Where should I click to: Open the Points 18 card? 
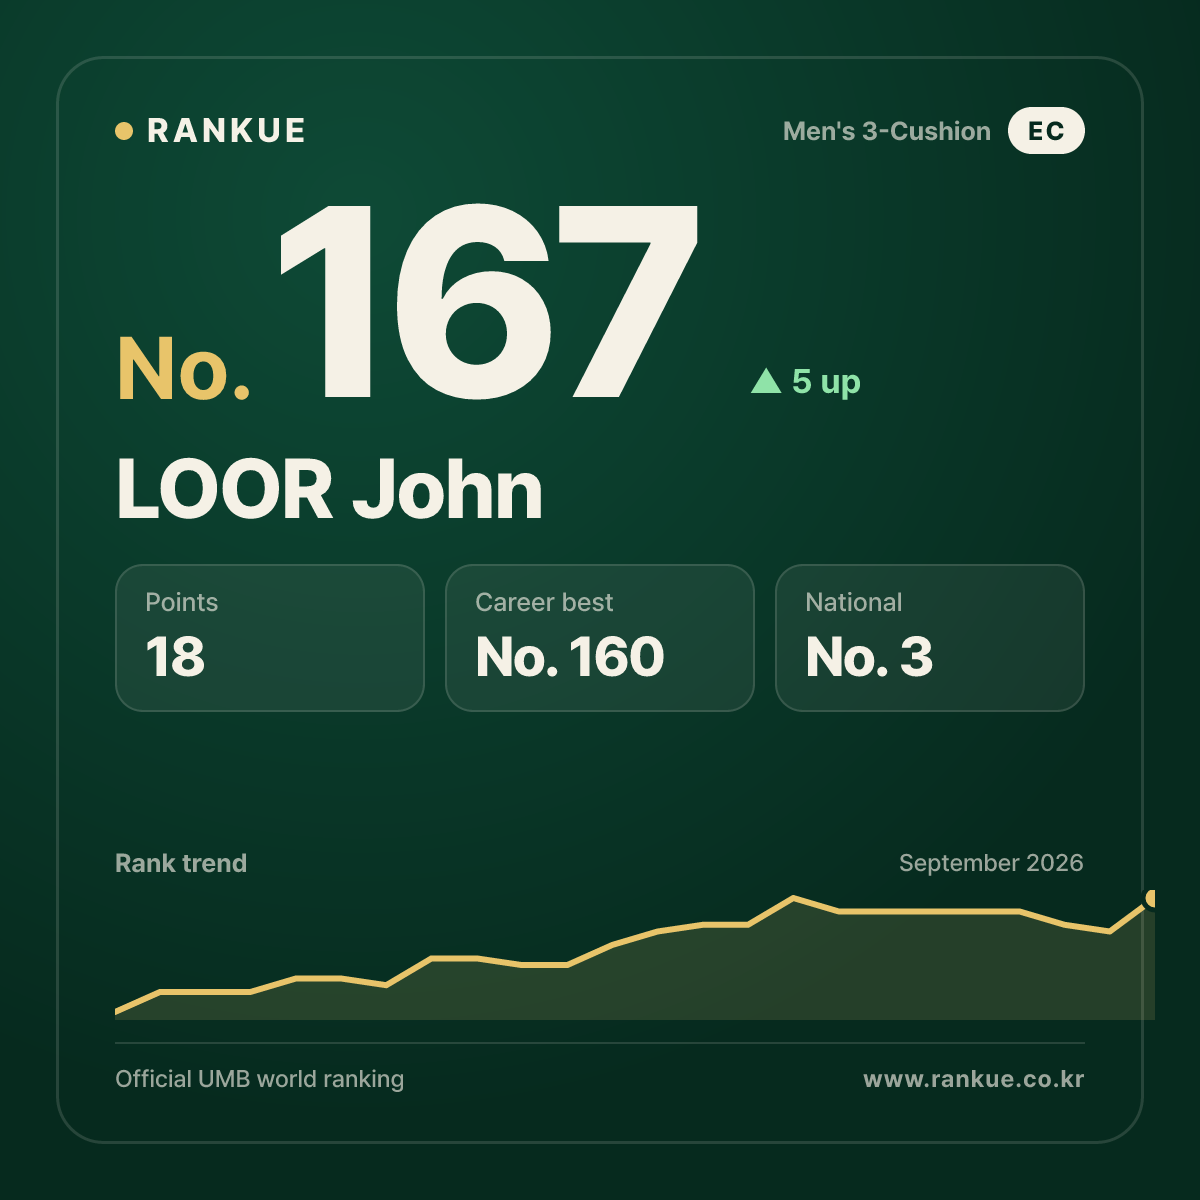point(270,638)
